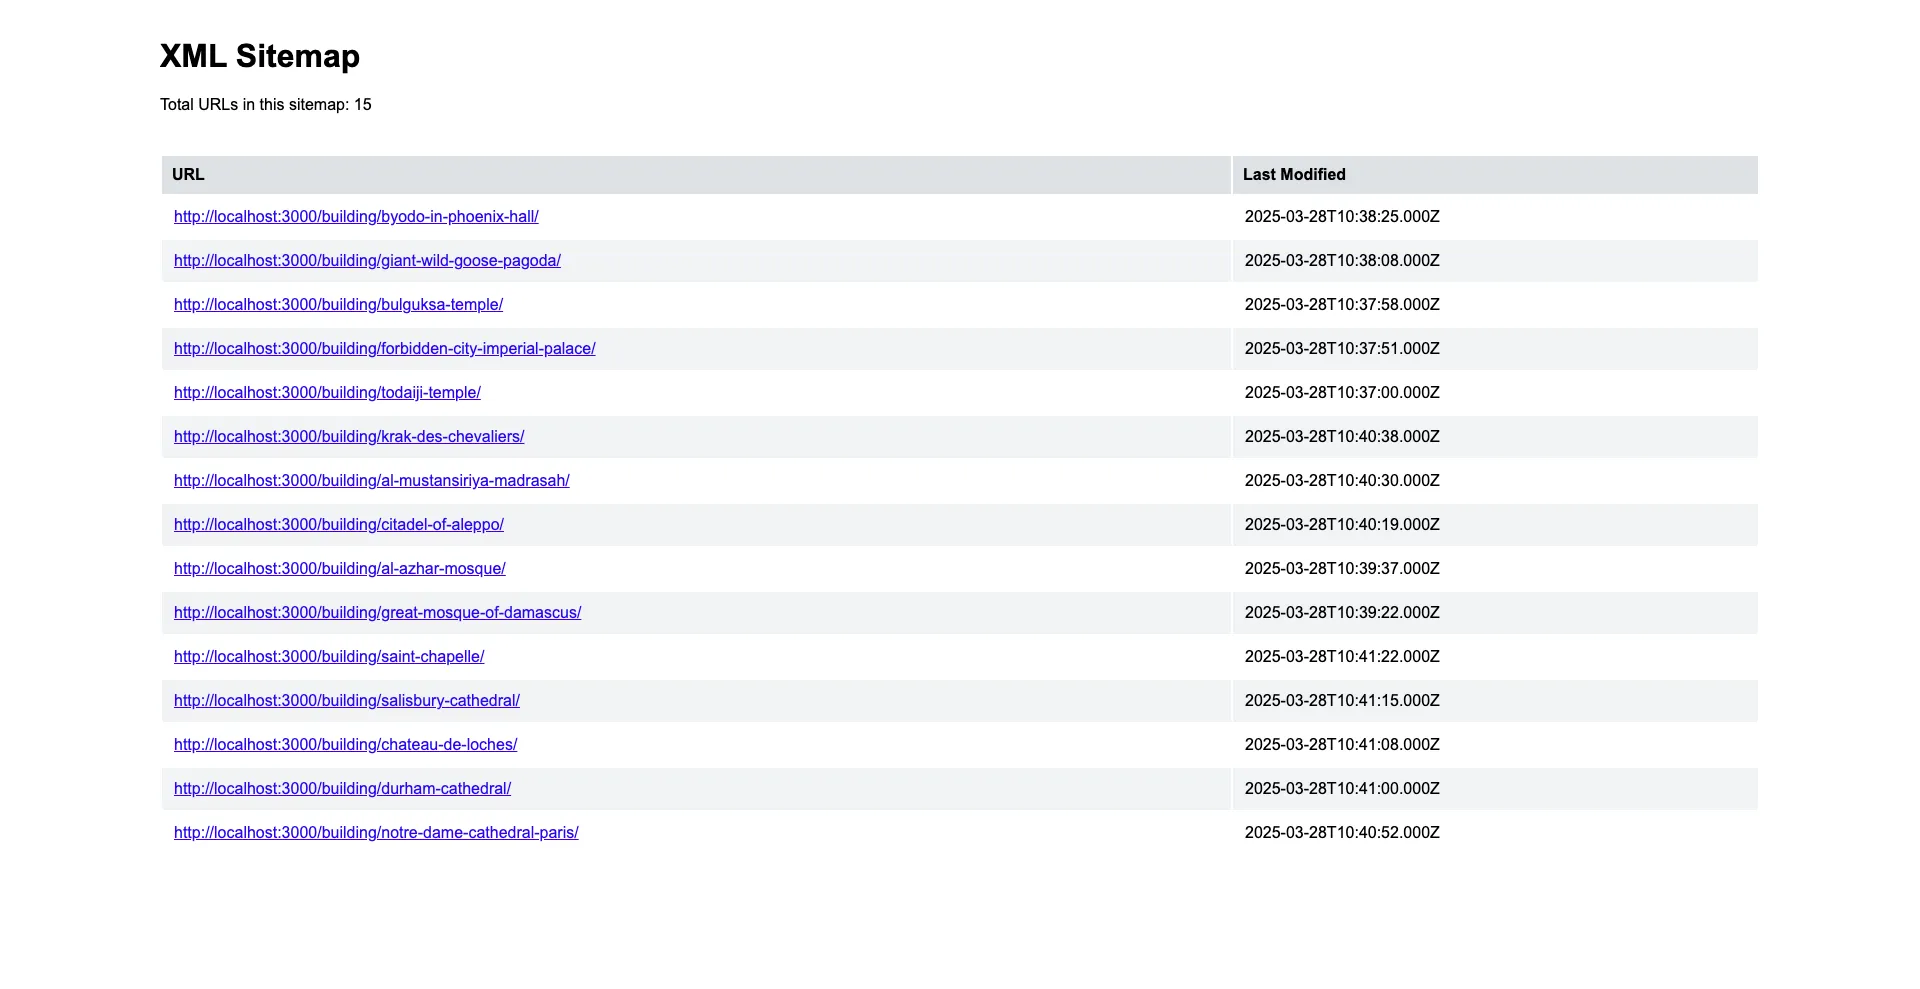Click the krak-des-chevaliers link
Image resolution: width=1920 pixels, height=989 pixels.
[349, 437]
